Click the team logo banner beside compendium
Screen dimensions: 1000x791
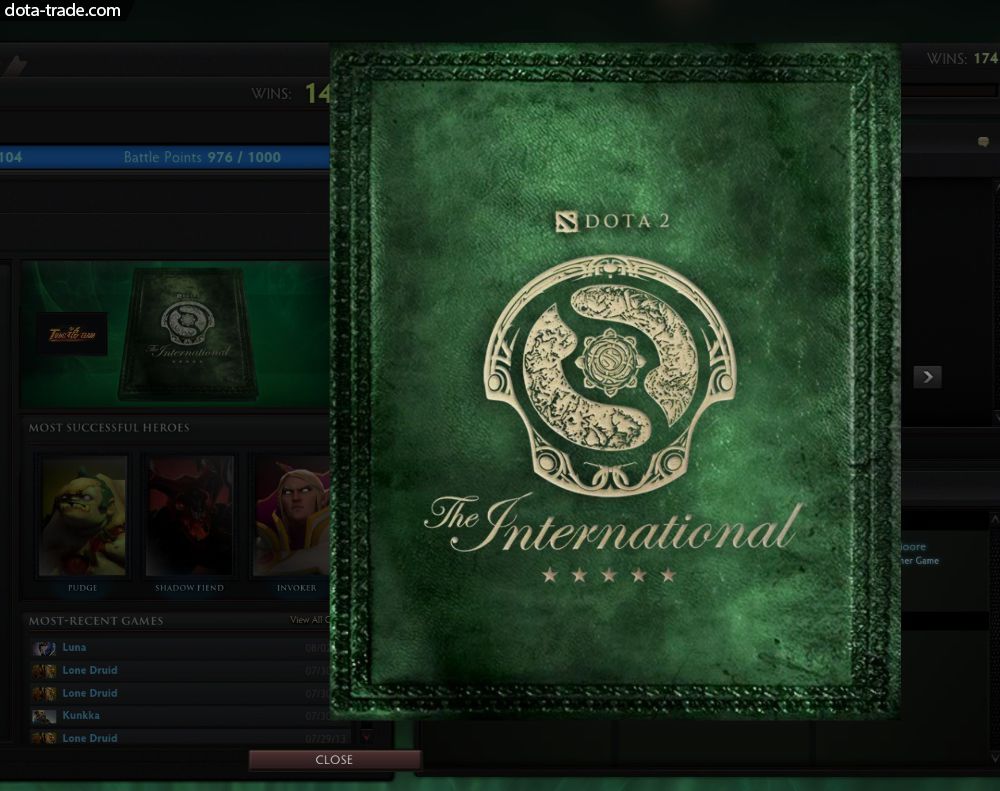(72, 334)
